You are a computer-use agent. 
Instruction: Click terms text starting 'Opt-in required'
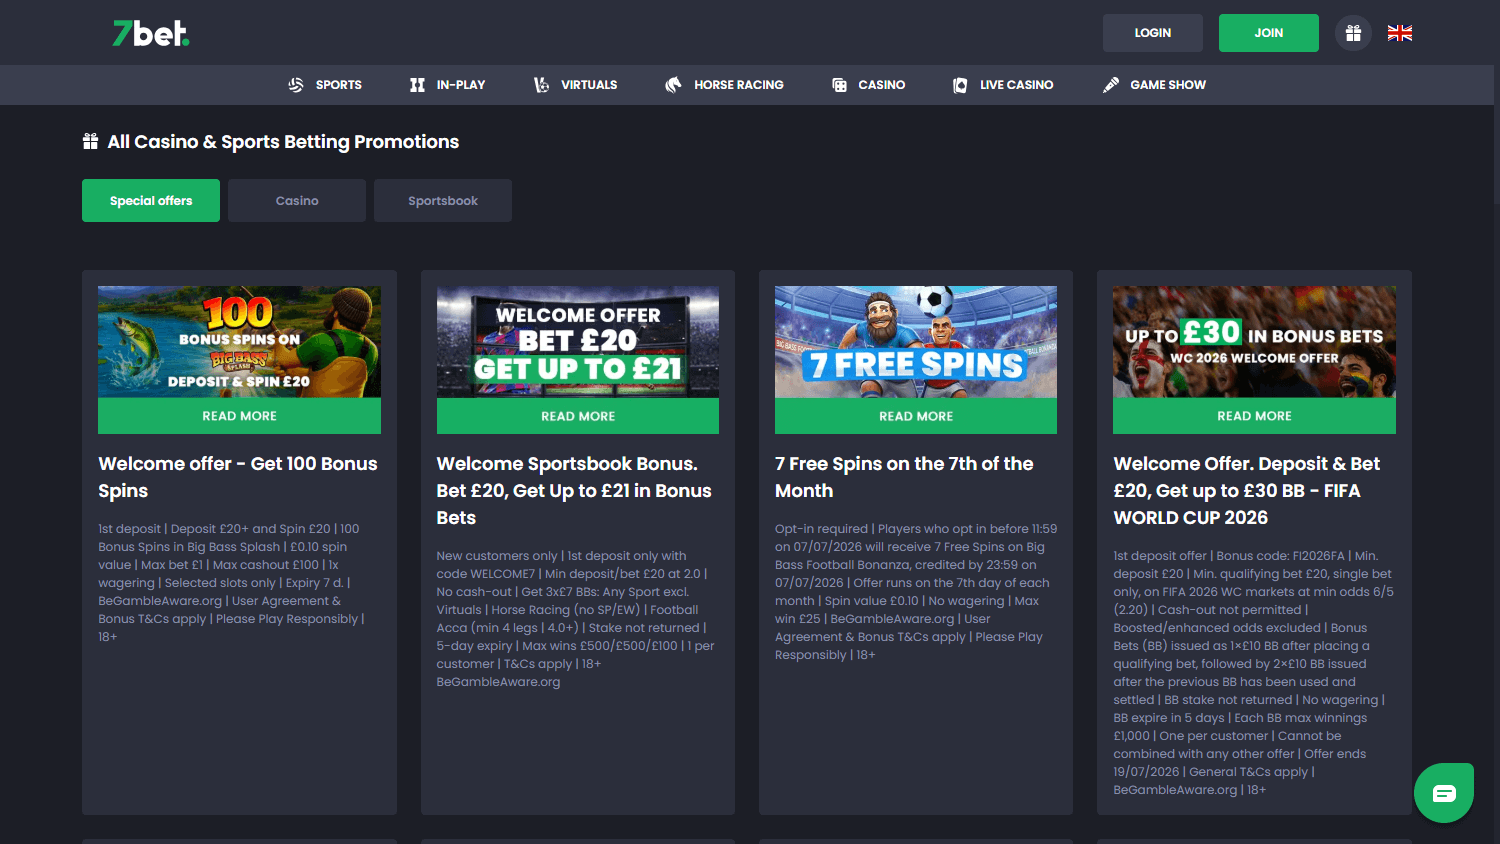916,592
